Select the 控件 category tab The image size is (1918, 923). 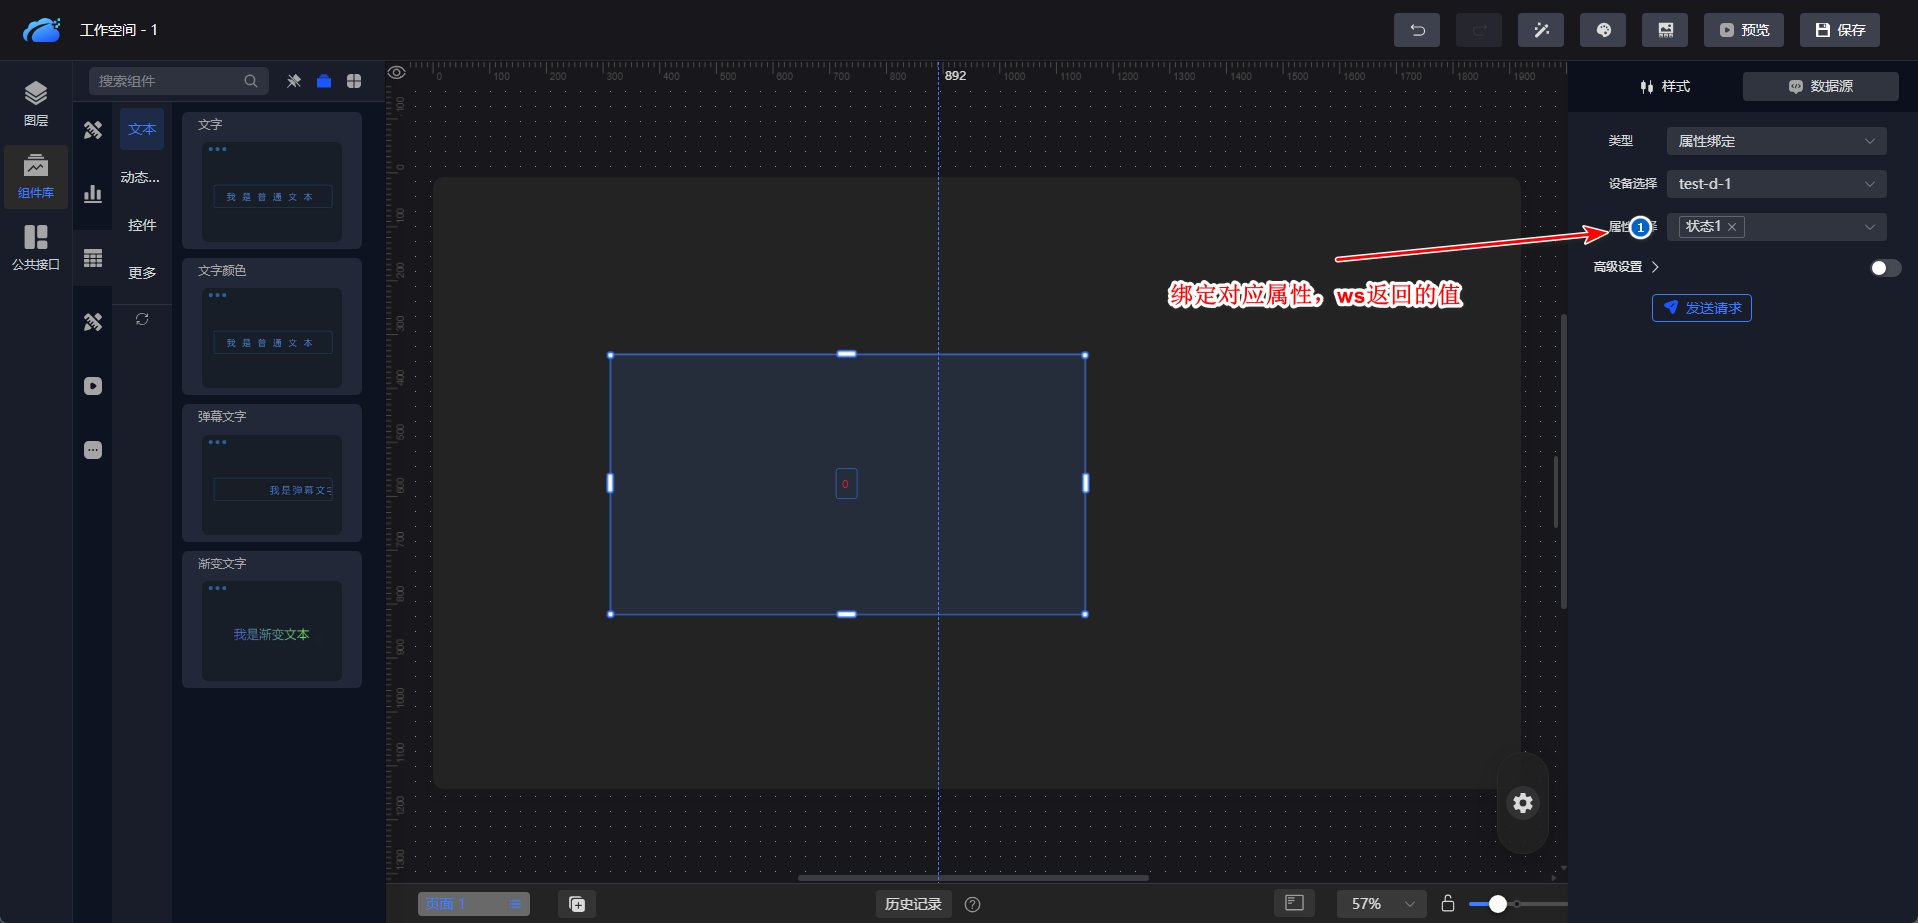coord(142,225)
